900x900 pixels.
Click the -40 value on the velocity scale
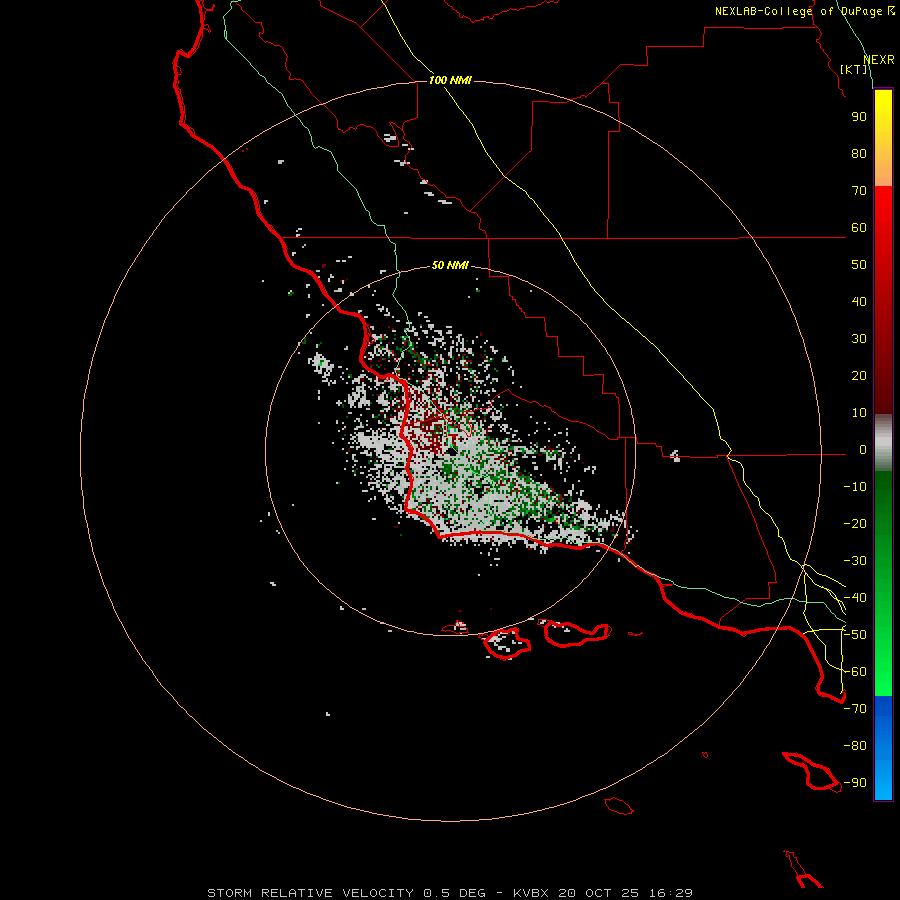(x=855, y=598)
